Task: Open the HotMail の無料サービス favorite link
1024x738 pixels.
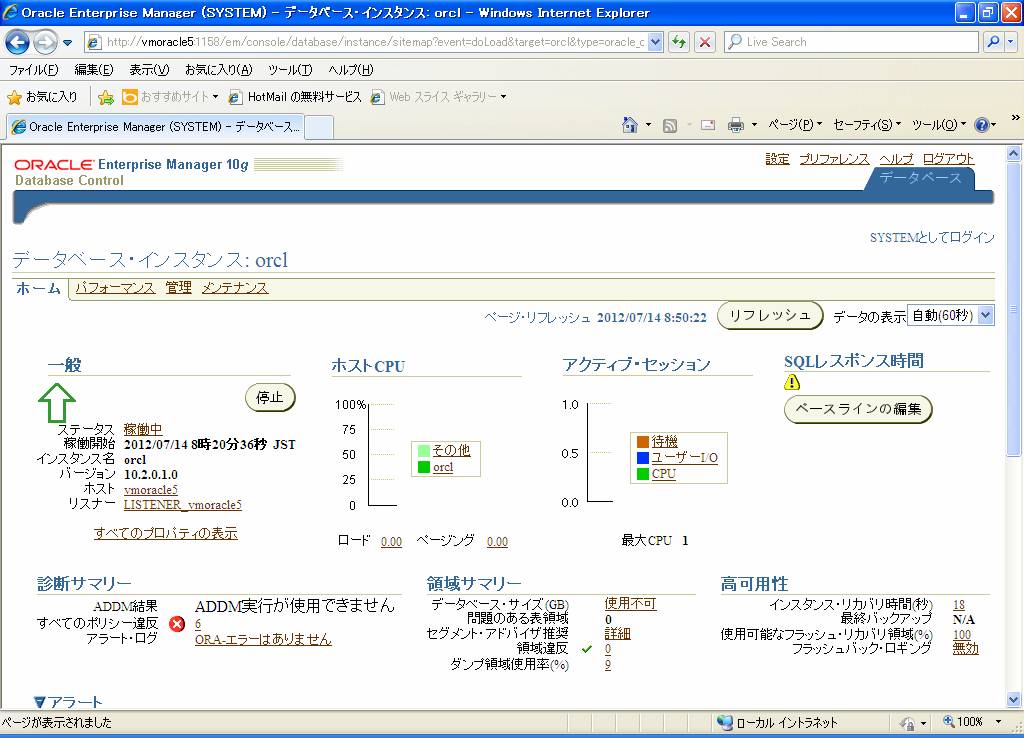Action: [295, 97]
